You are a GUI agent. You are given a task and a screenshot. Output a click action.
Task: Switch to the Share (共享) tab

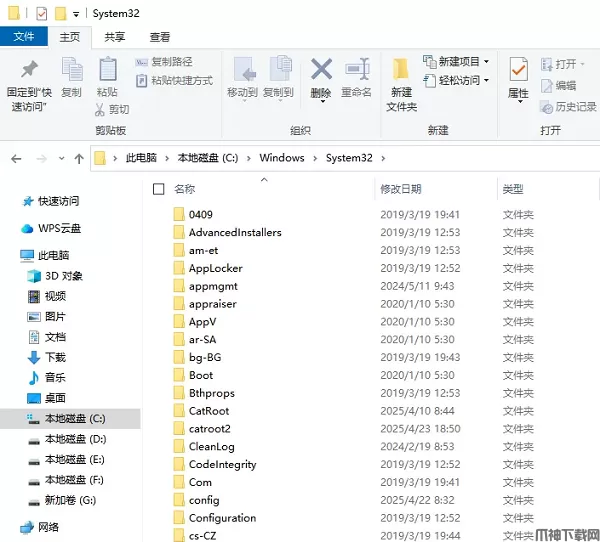point(114,37)
